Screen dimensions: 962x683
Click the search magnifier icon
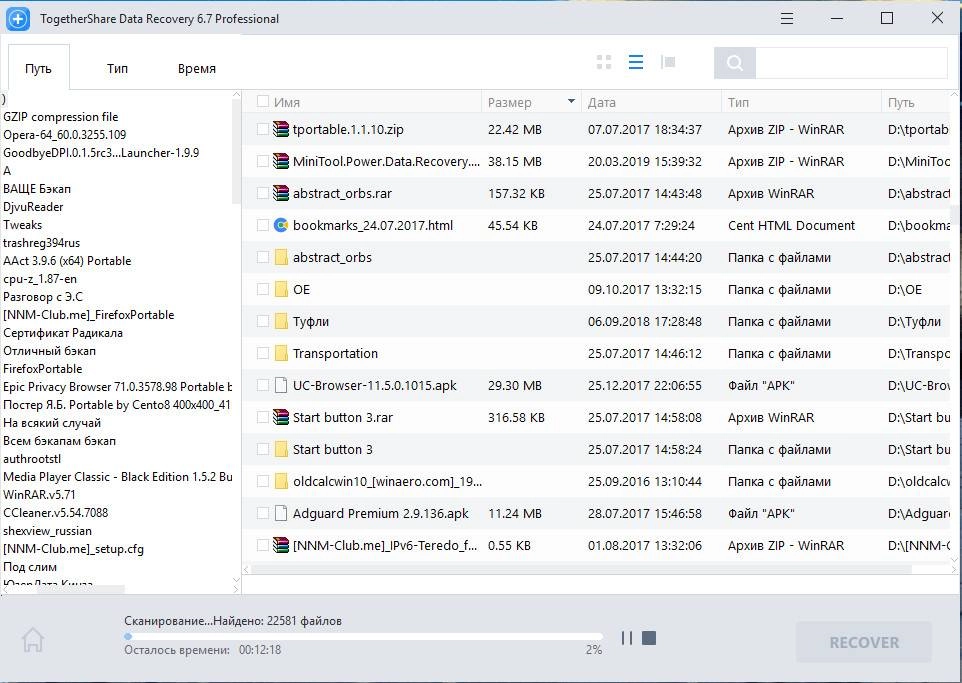tap(734, 63)
